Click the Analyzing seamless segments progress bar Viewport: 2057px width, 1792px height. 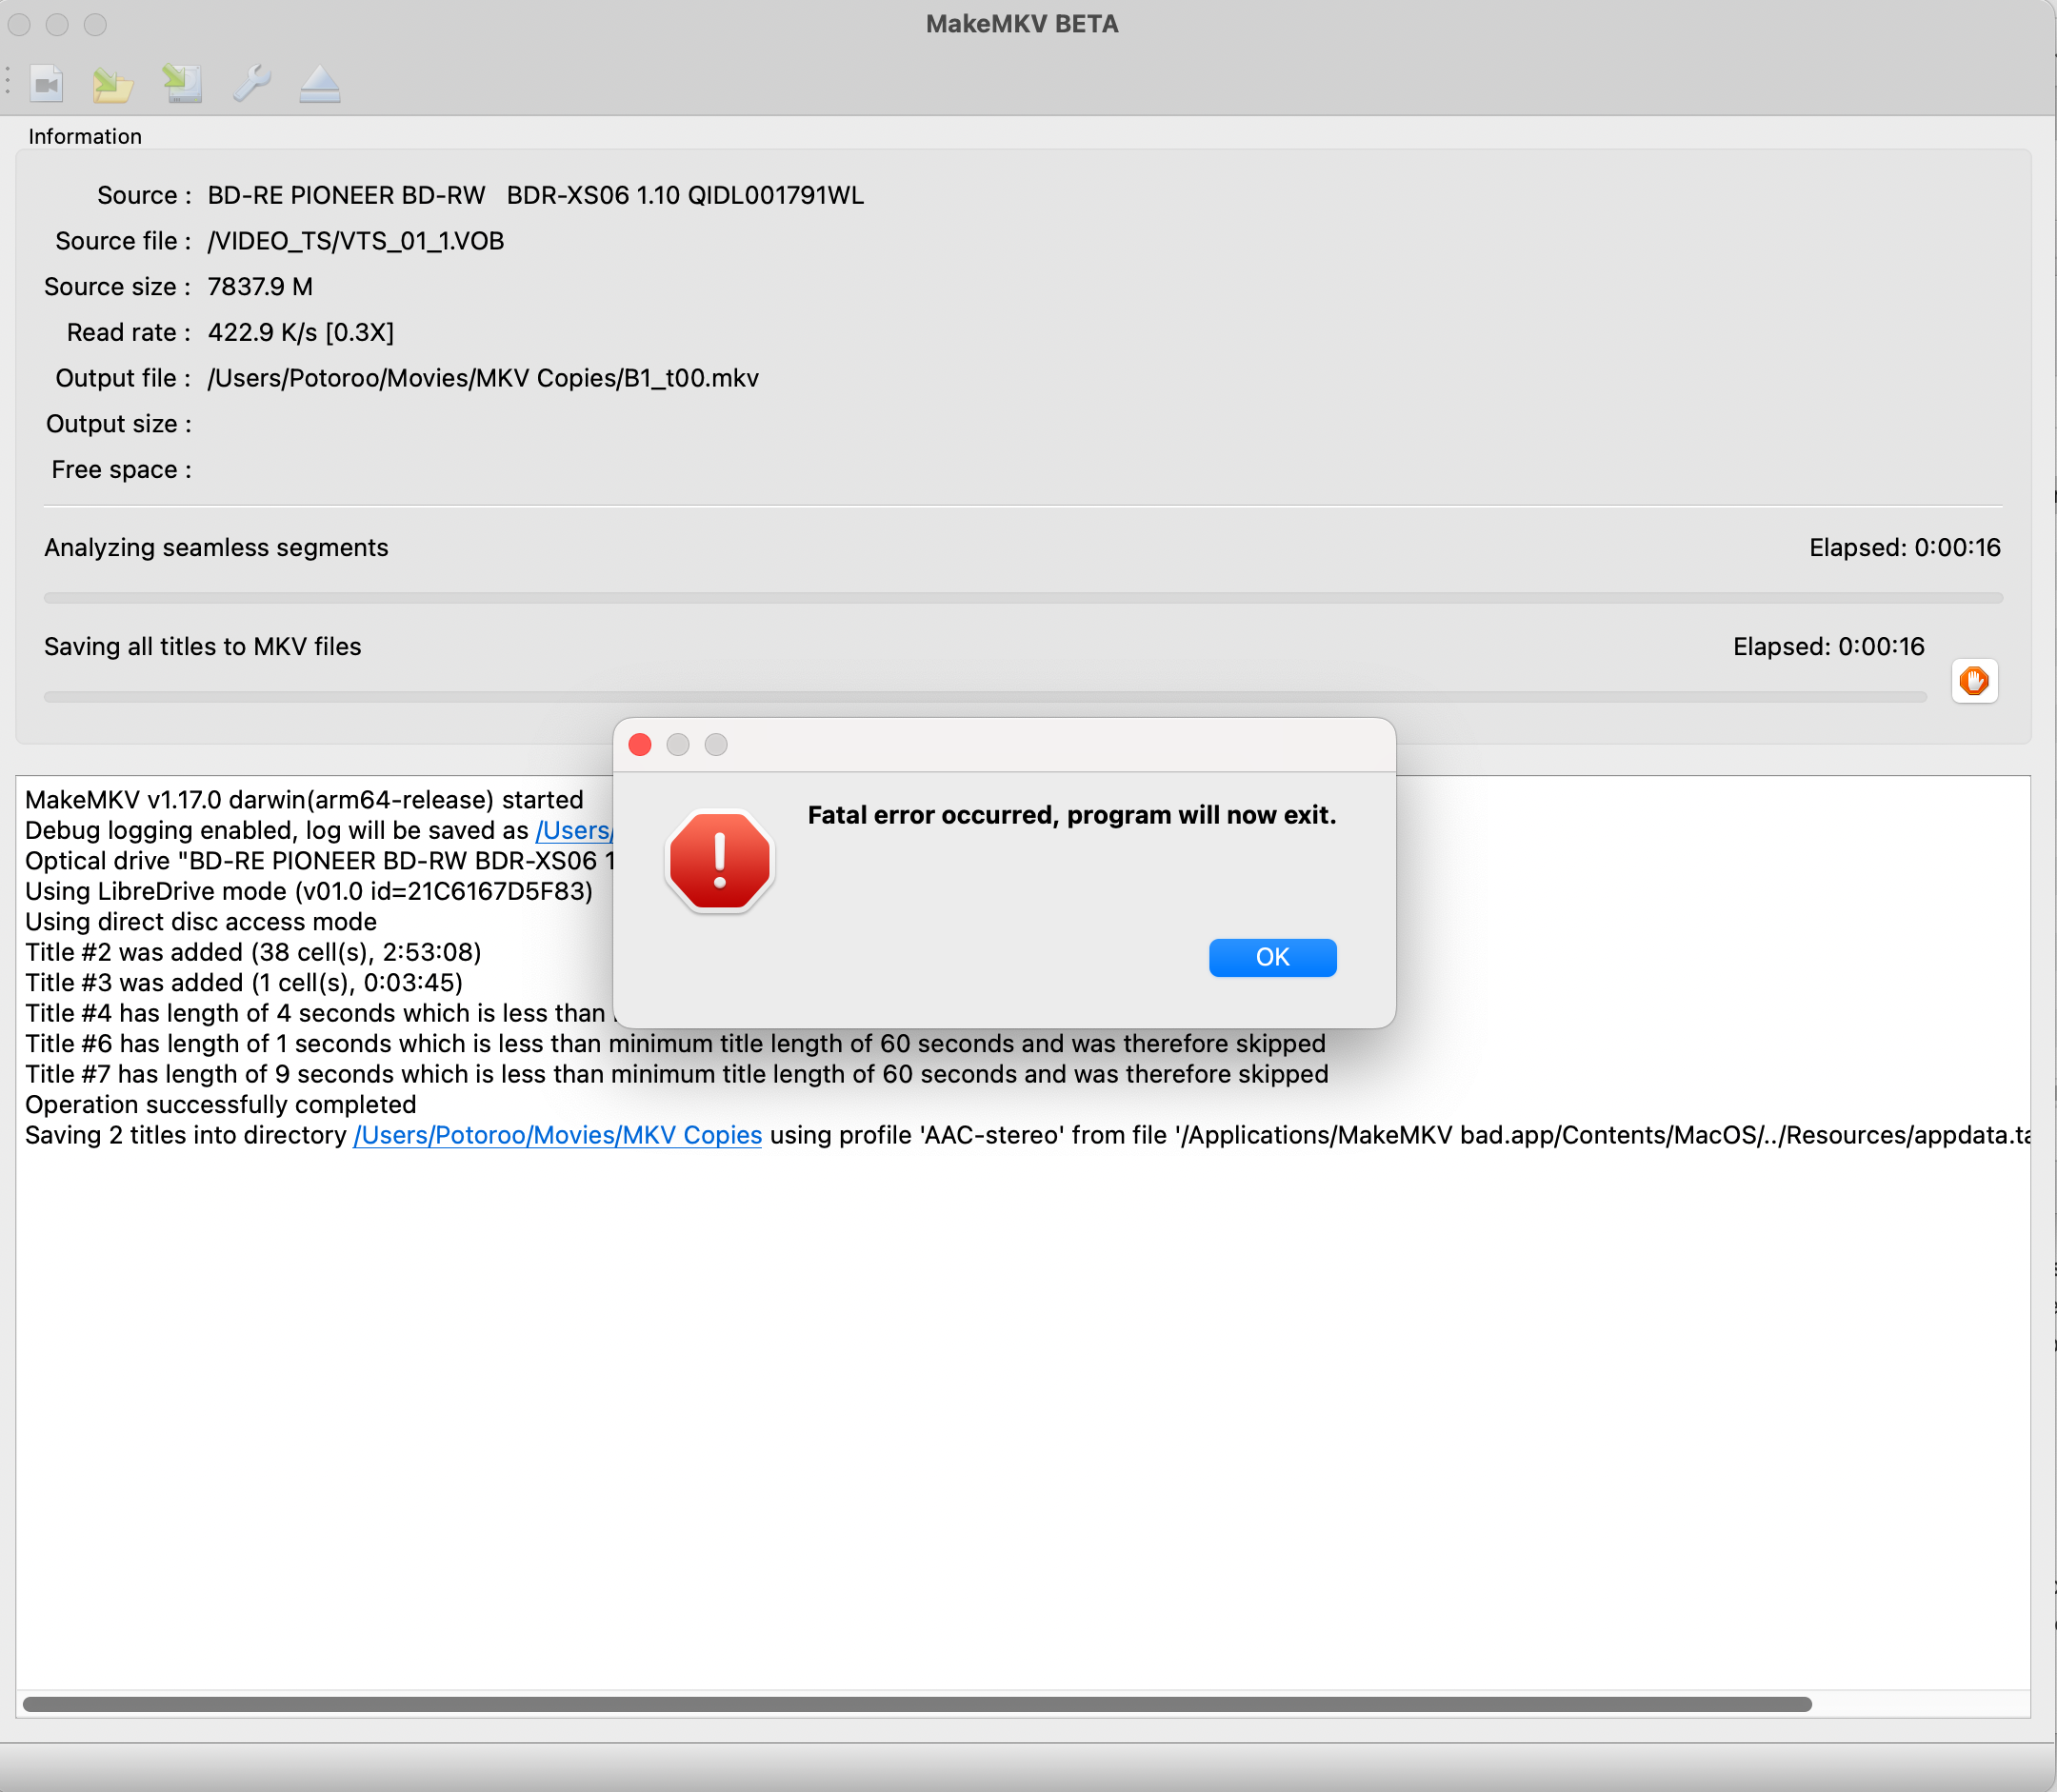click(x=1023, y=598)
